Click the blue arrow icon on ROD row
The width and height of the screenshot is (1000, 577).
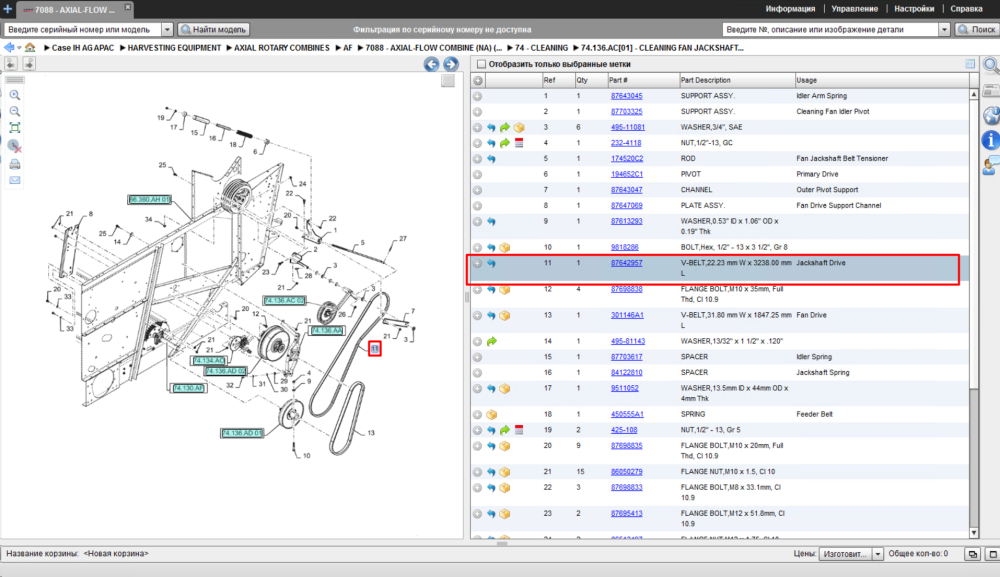[491, 159]
